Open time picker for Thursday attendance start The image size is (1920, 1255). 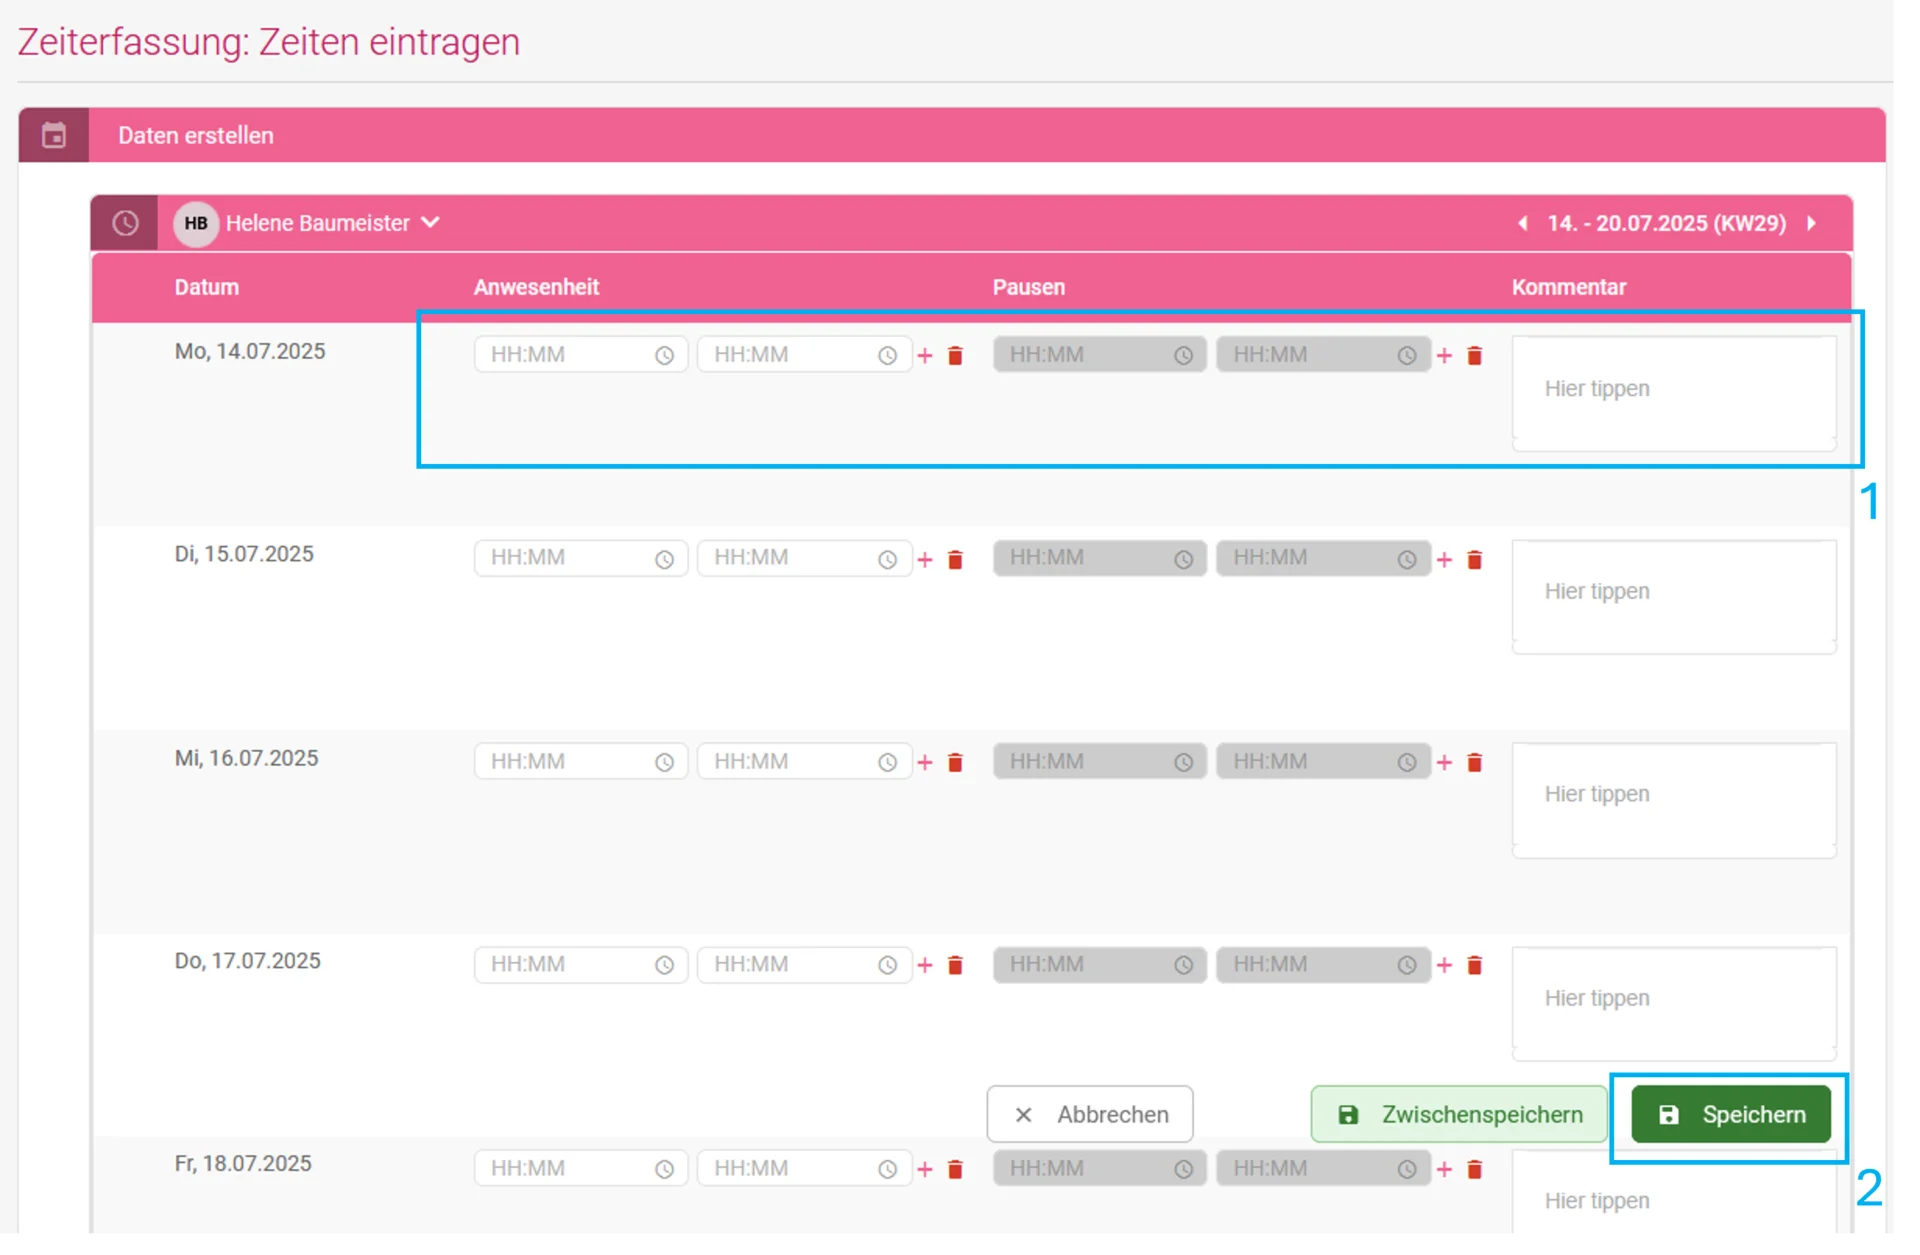[664, 965]
